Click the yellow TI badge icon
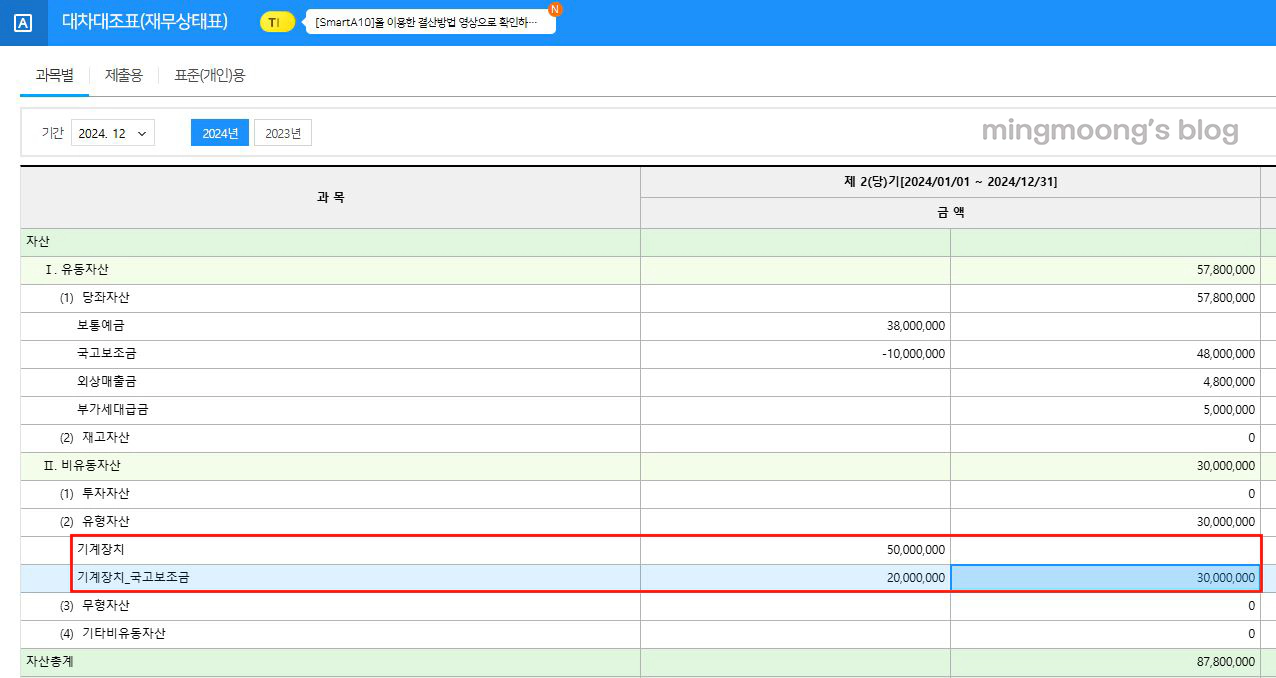The image size is (1276, 678). 277,22
